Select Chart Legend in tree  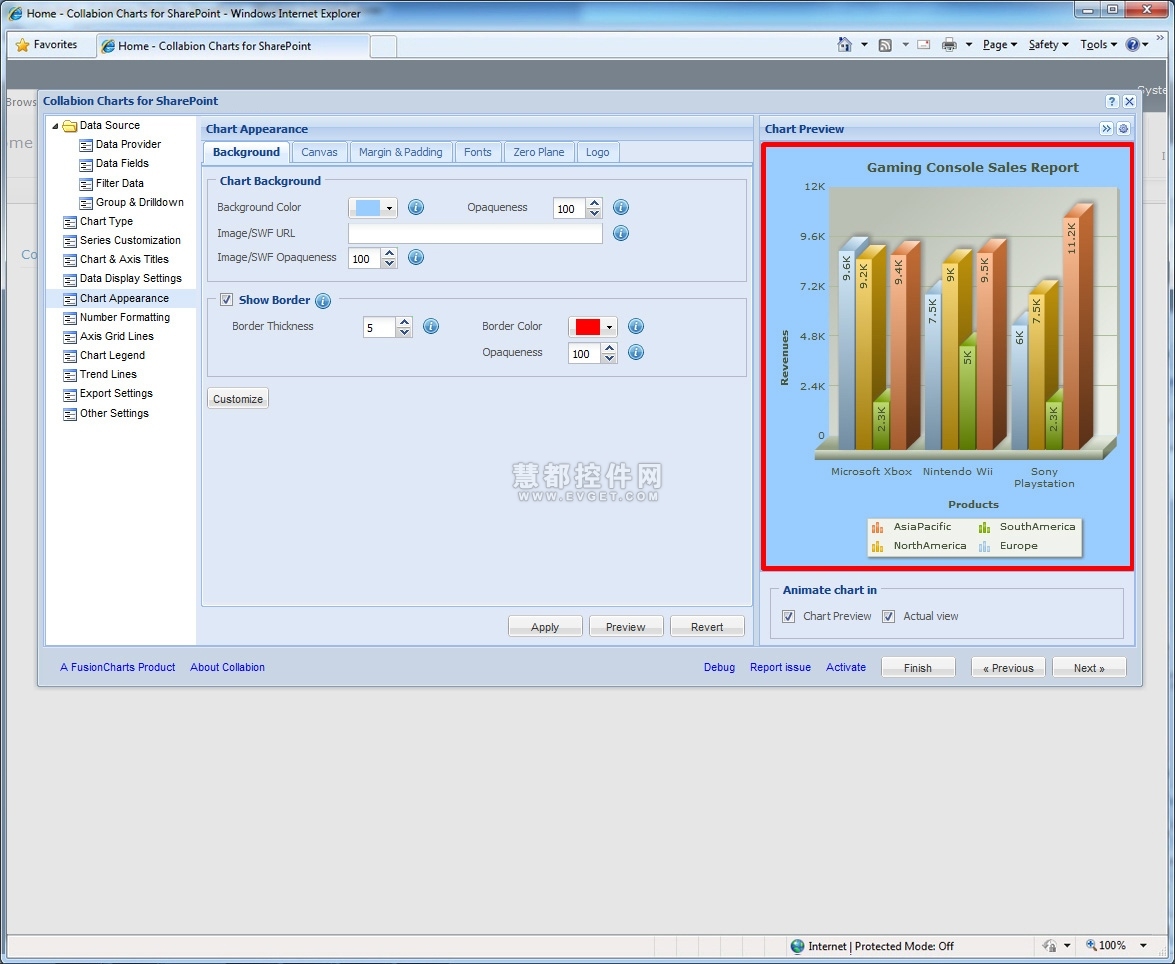click(112, 355)
